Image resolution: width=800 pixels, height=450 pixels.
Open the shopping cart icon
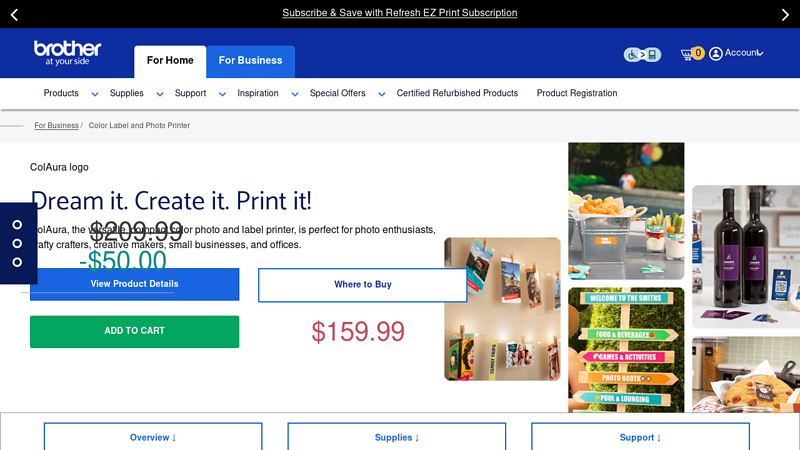(687, 54)
